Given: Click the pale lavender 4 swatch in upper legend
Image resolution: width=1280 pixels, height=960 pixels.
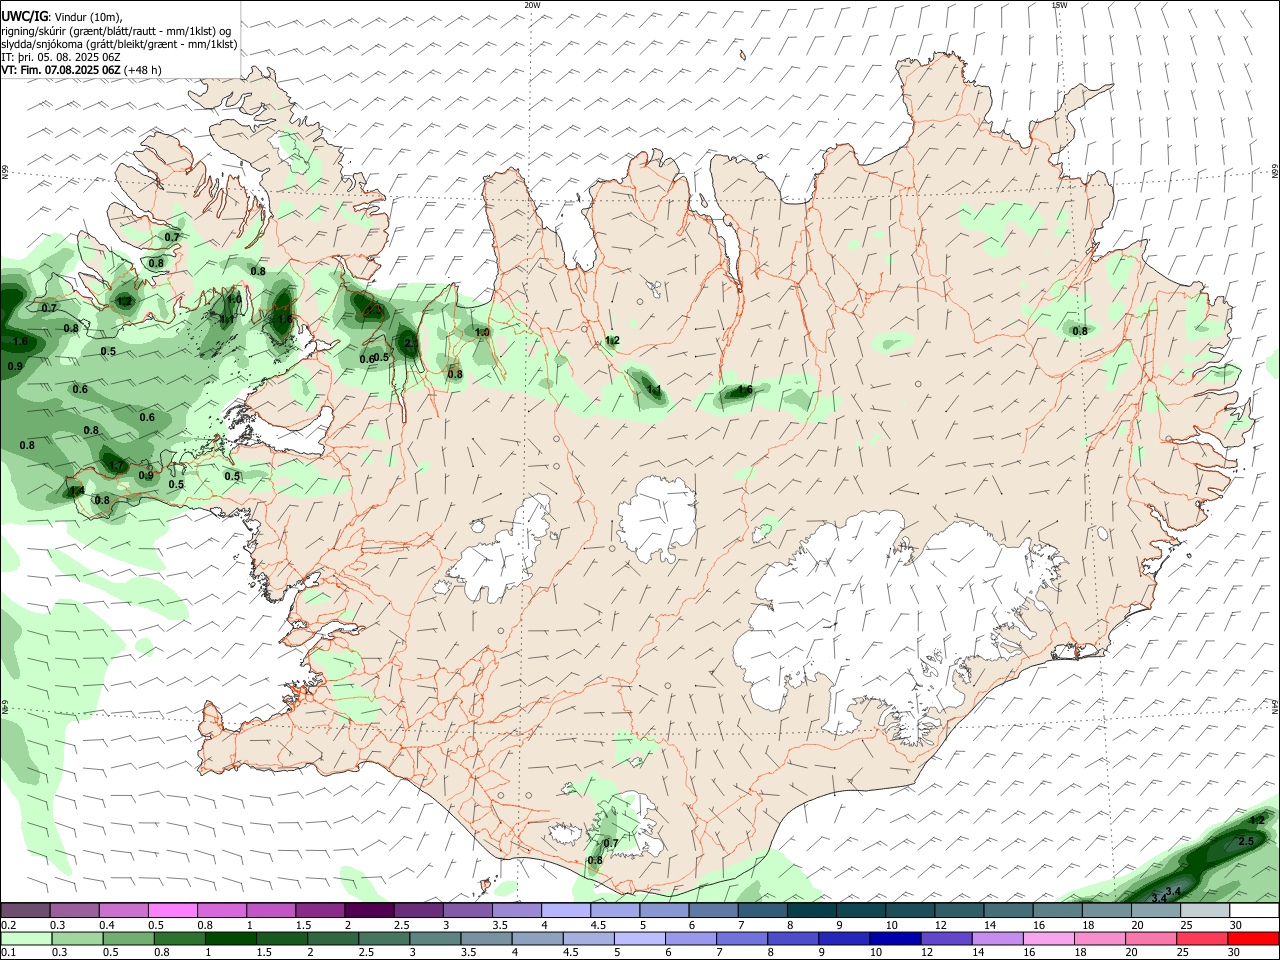Looking at the screenshot, I should tap(565, 910).
